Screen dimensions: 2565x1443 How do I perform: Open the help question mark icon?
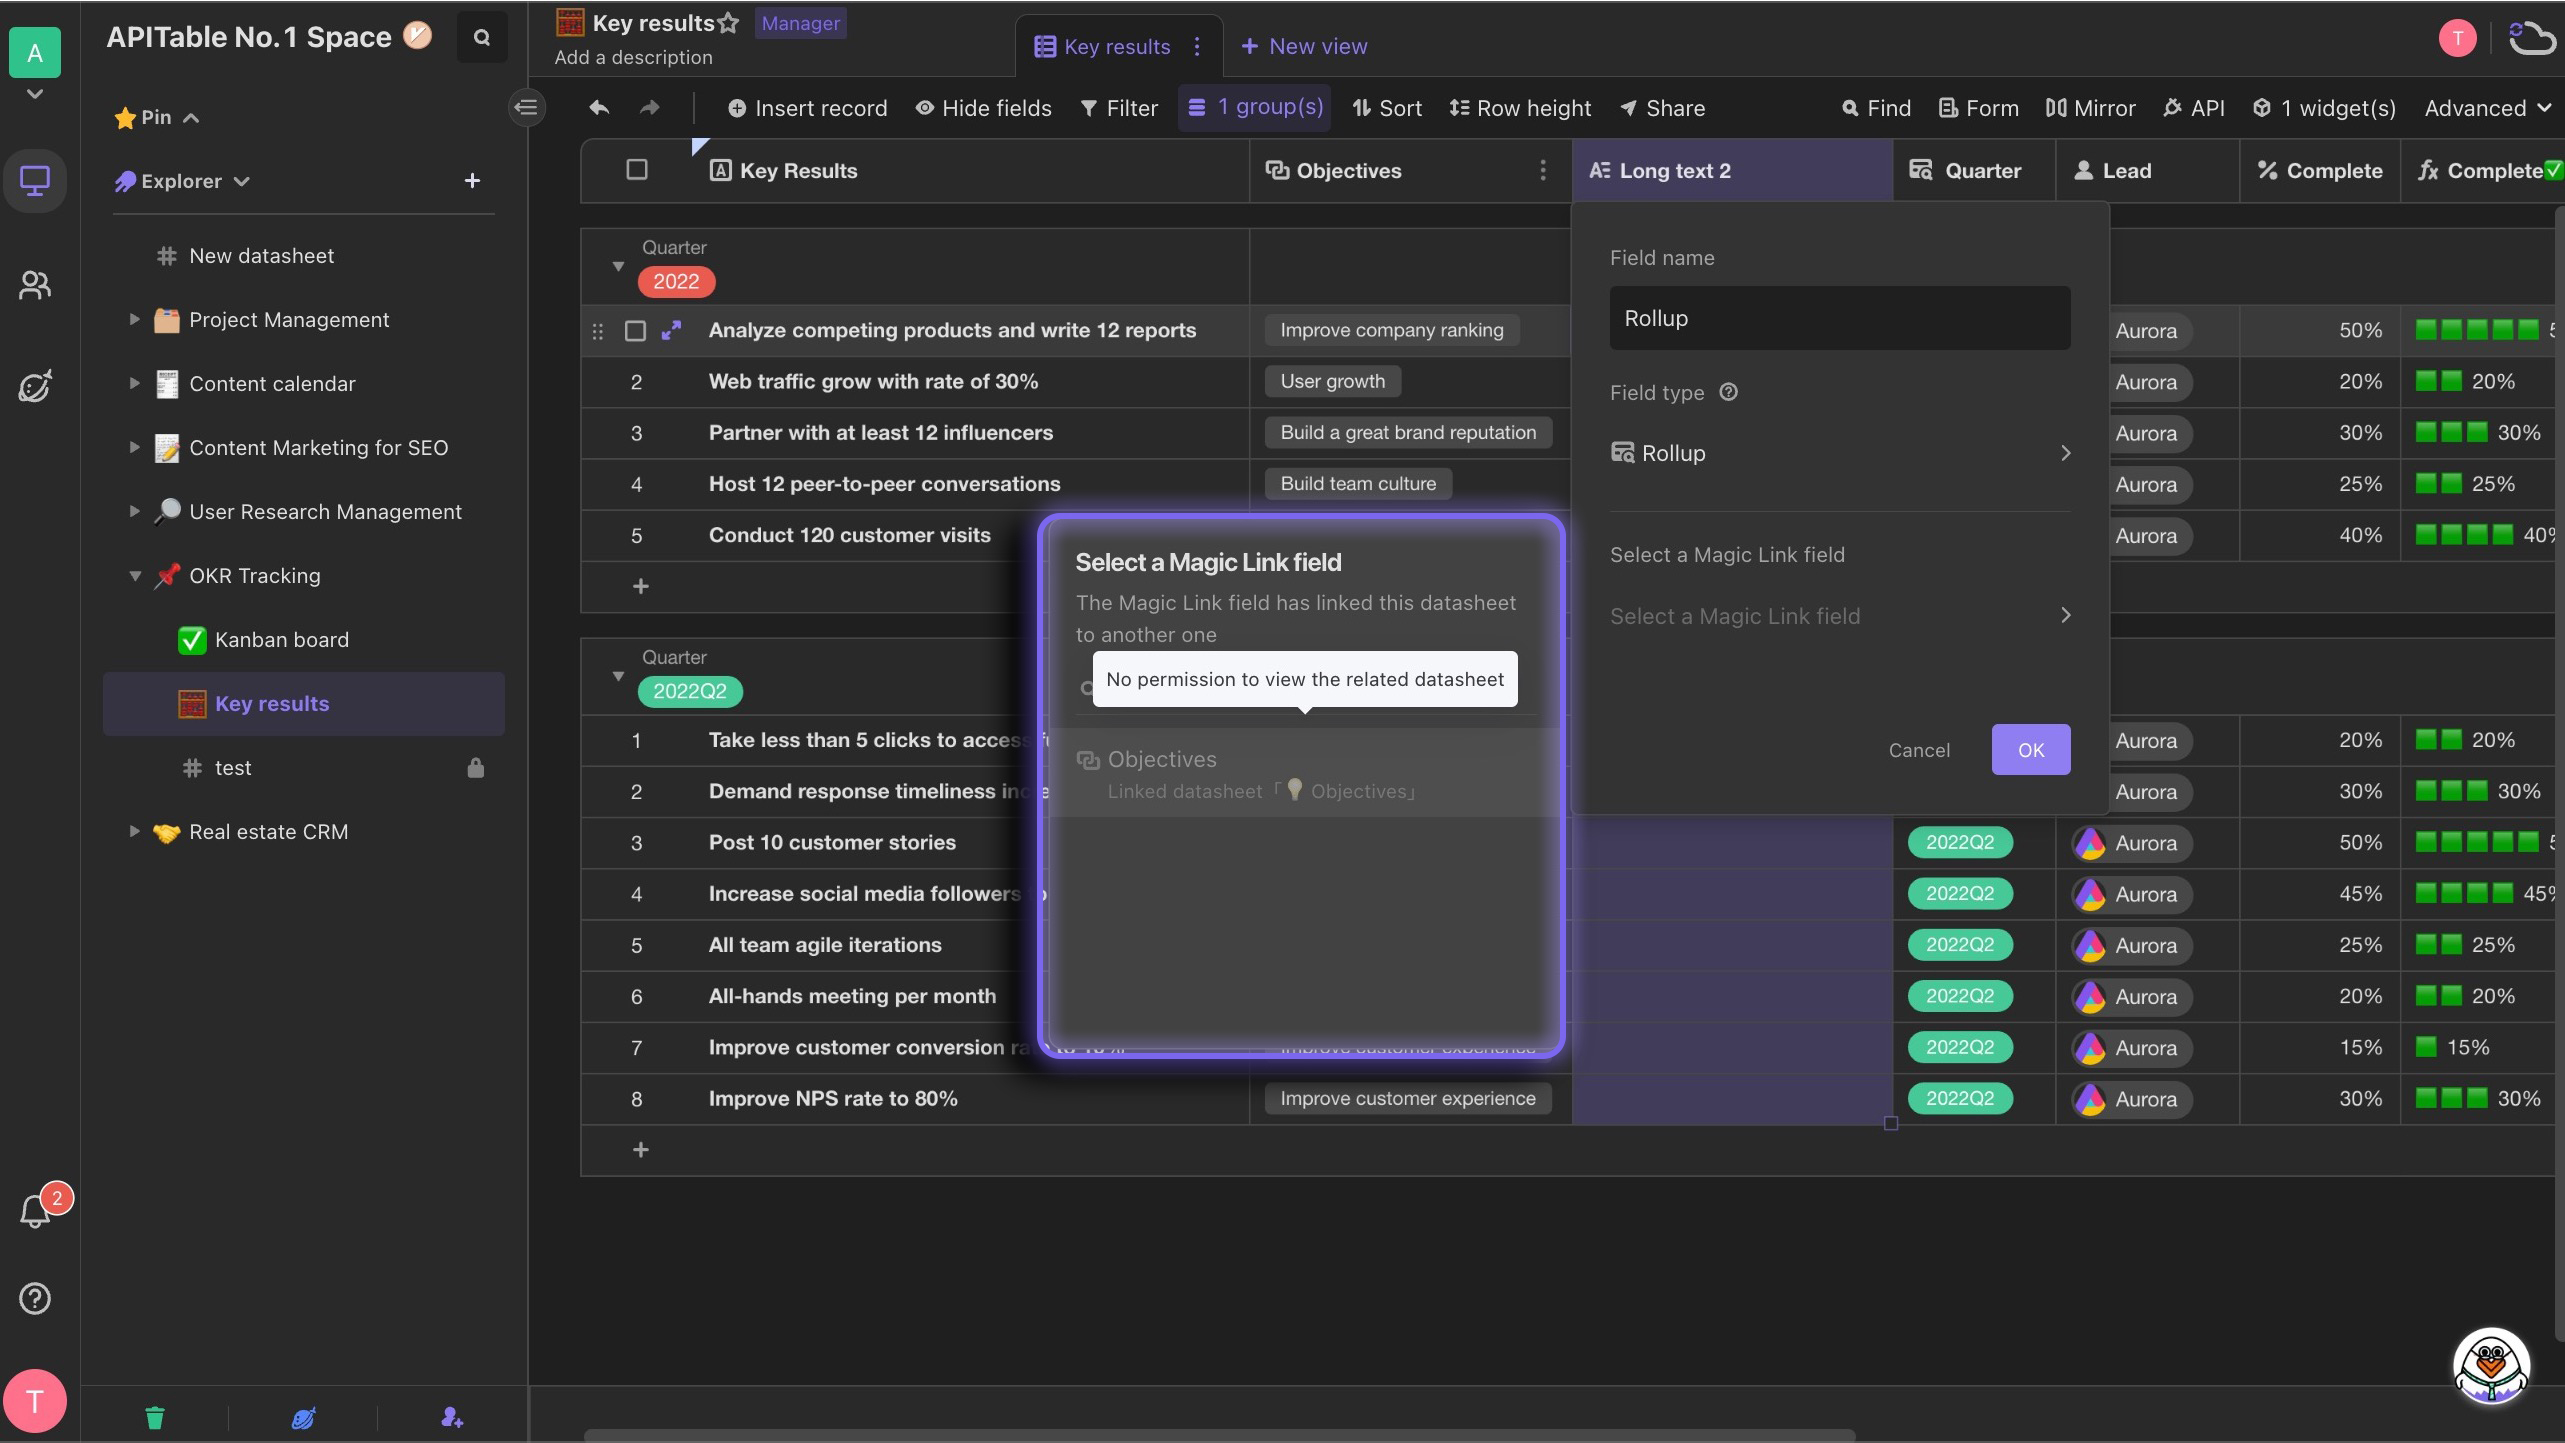click(x=35, y=1298)
